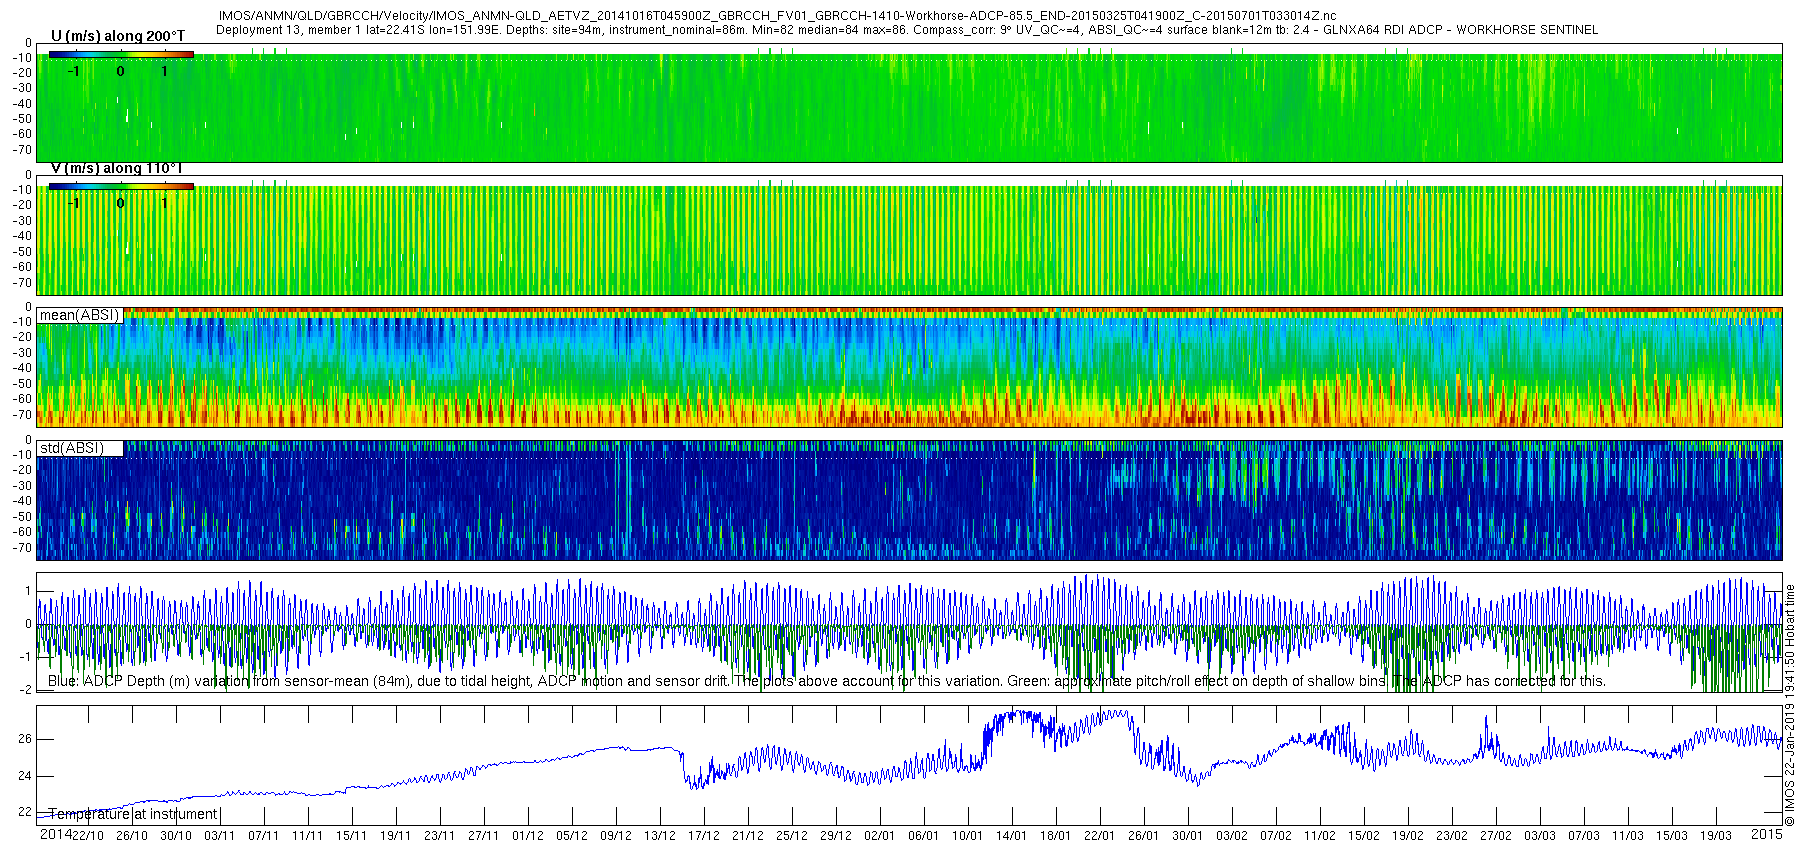
Task: Select the NetCDF file path title line
Action: point(777,16)
